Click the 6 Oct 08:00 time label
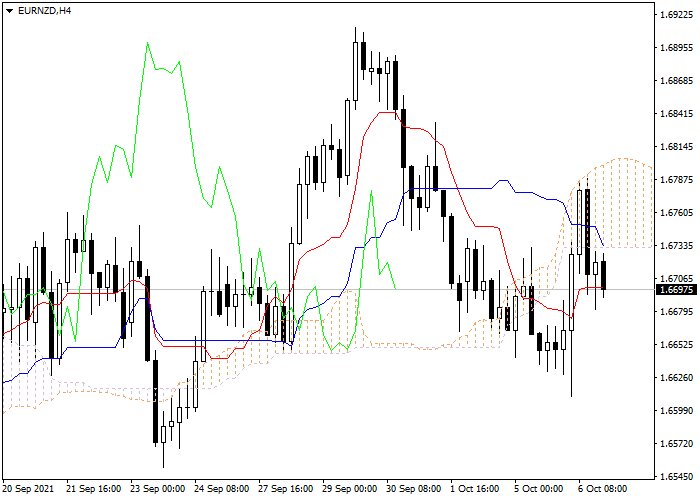Image resolution: width=700 pixels, height=500 pixels. point(603,489)
